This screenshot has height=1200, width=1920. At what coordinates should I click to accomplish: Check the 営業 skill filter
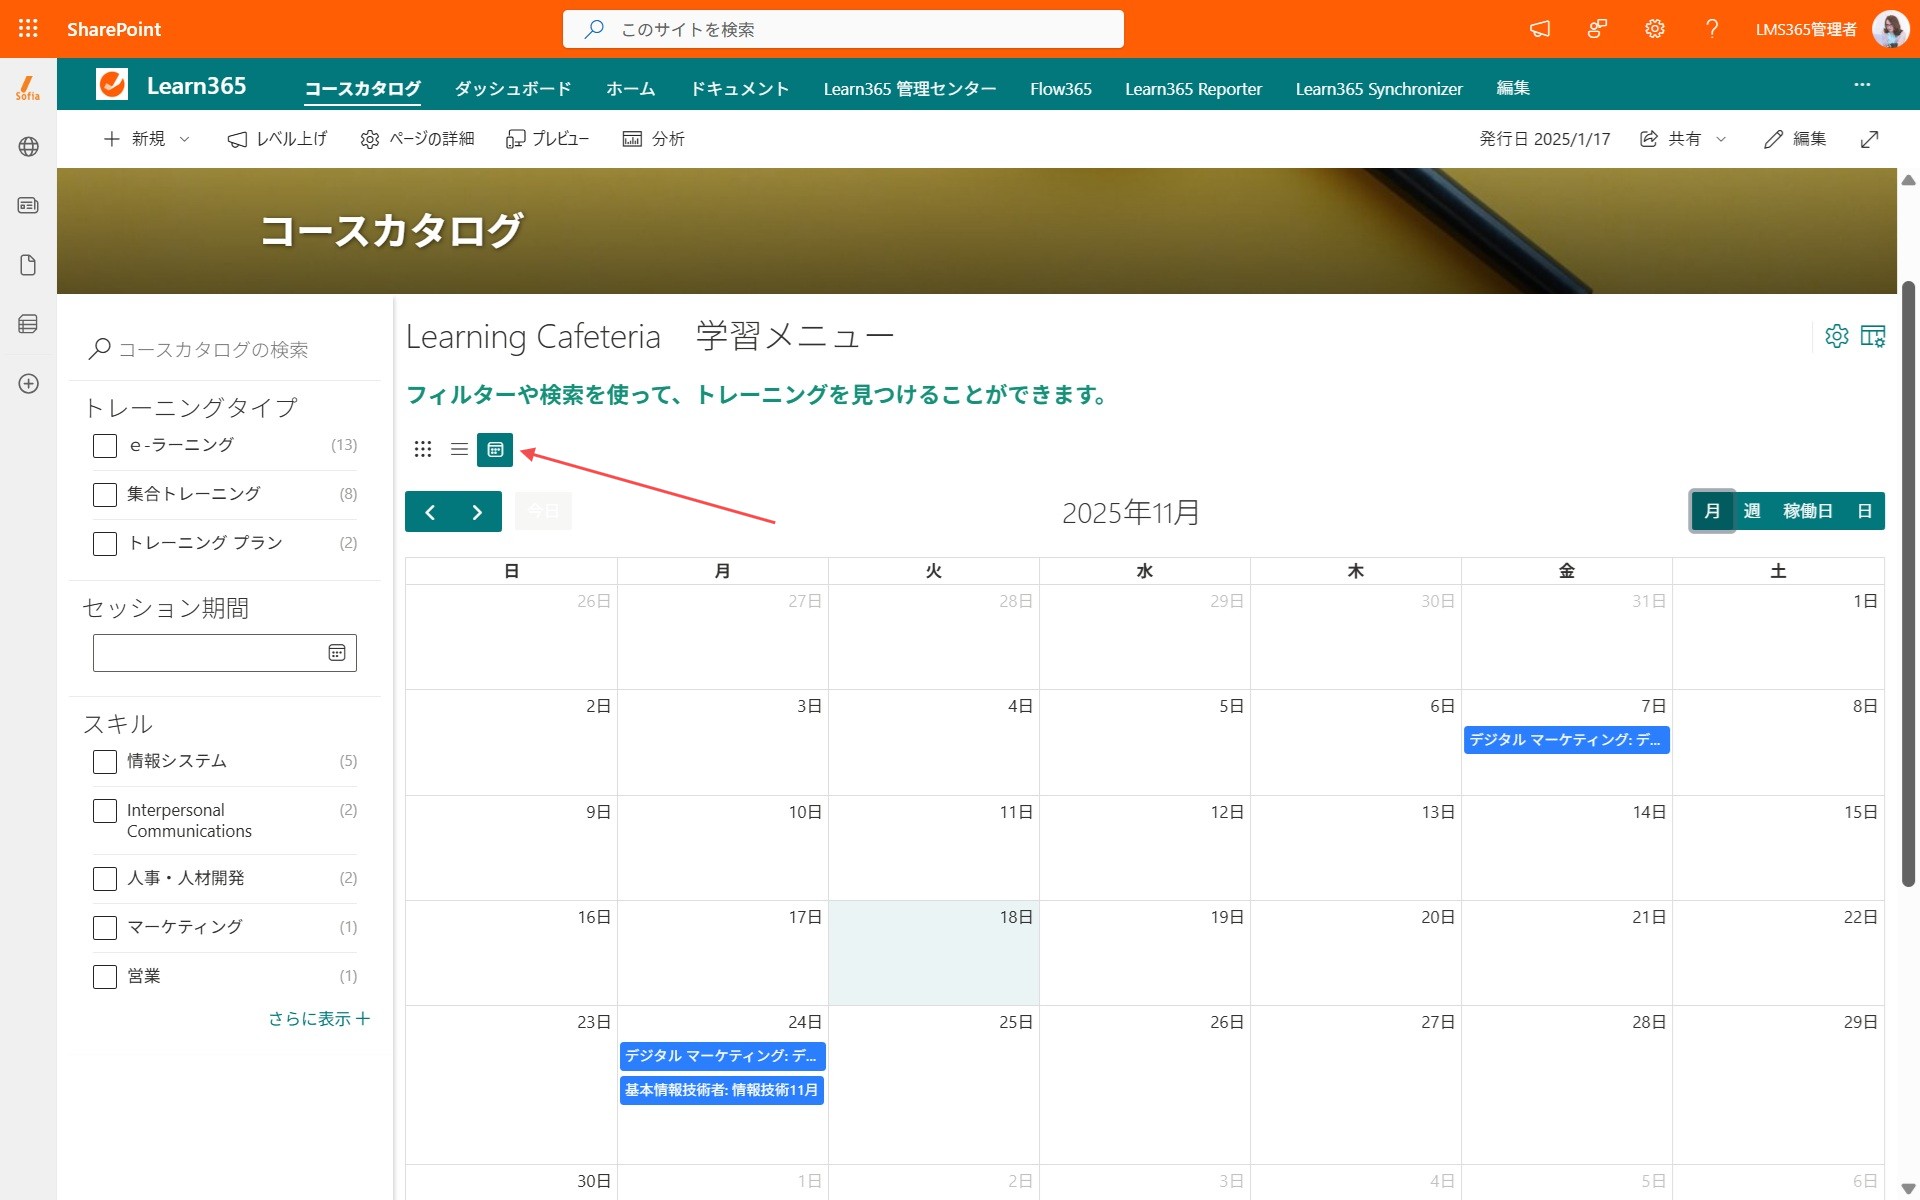click(x=105, y=977)
